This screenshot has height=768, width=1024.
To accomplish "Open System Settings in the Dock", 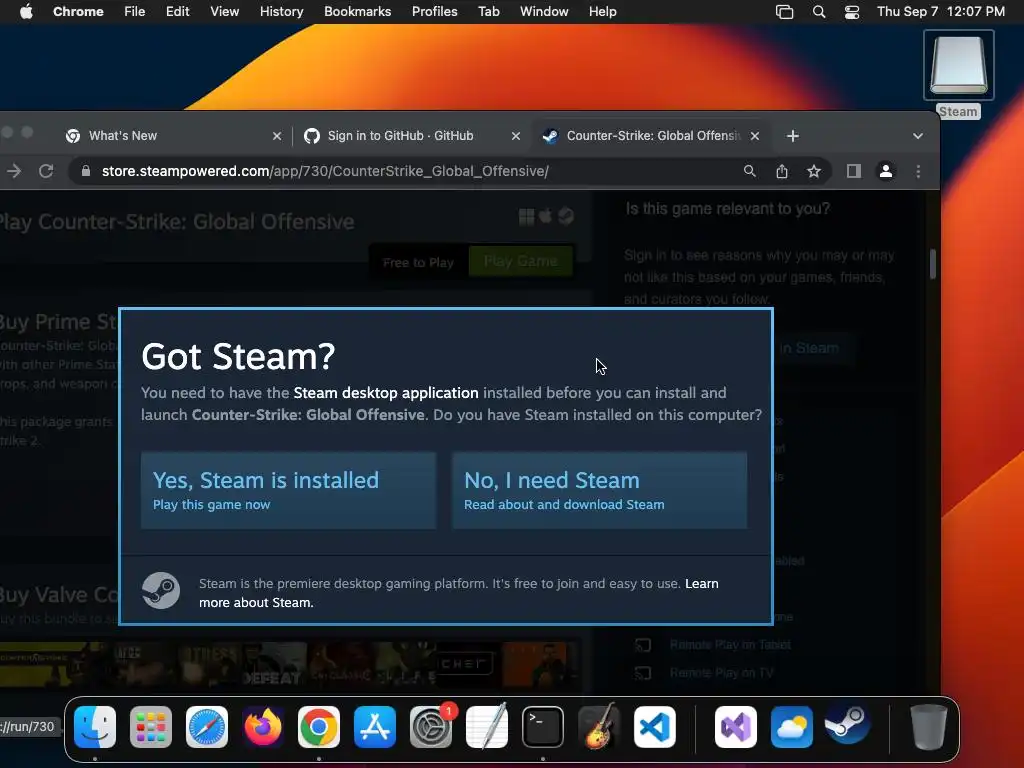I will click(x=431, y=727).
